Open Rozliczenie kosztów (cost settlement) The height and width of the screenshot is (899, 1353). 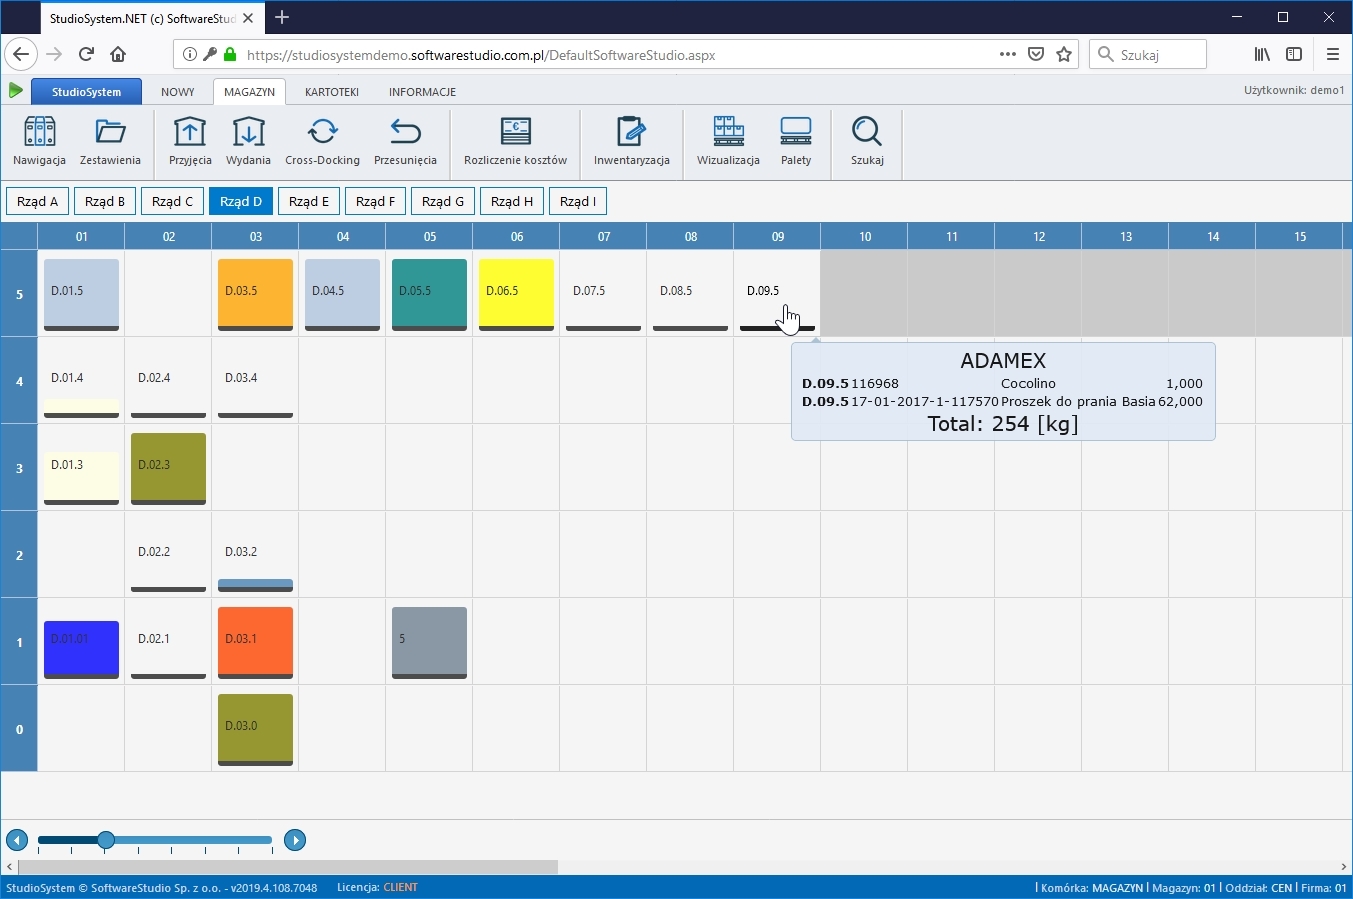[515, 142]
